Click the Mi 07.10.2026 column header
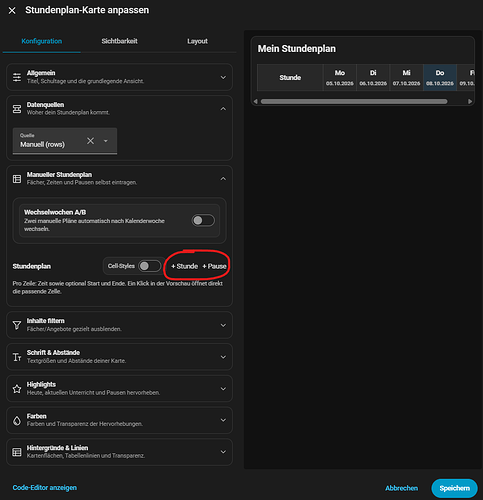 coord(406,78)
